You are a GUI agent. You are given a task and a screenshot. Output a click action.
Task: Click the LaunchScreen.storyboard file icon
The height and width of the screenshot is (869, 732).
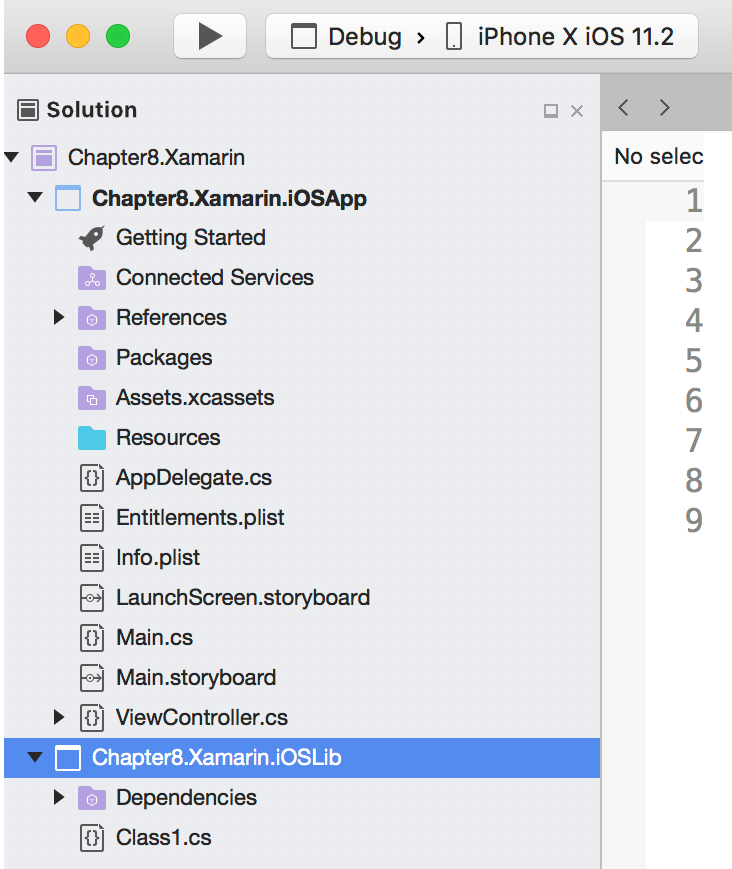click(x=92, y=598)
